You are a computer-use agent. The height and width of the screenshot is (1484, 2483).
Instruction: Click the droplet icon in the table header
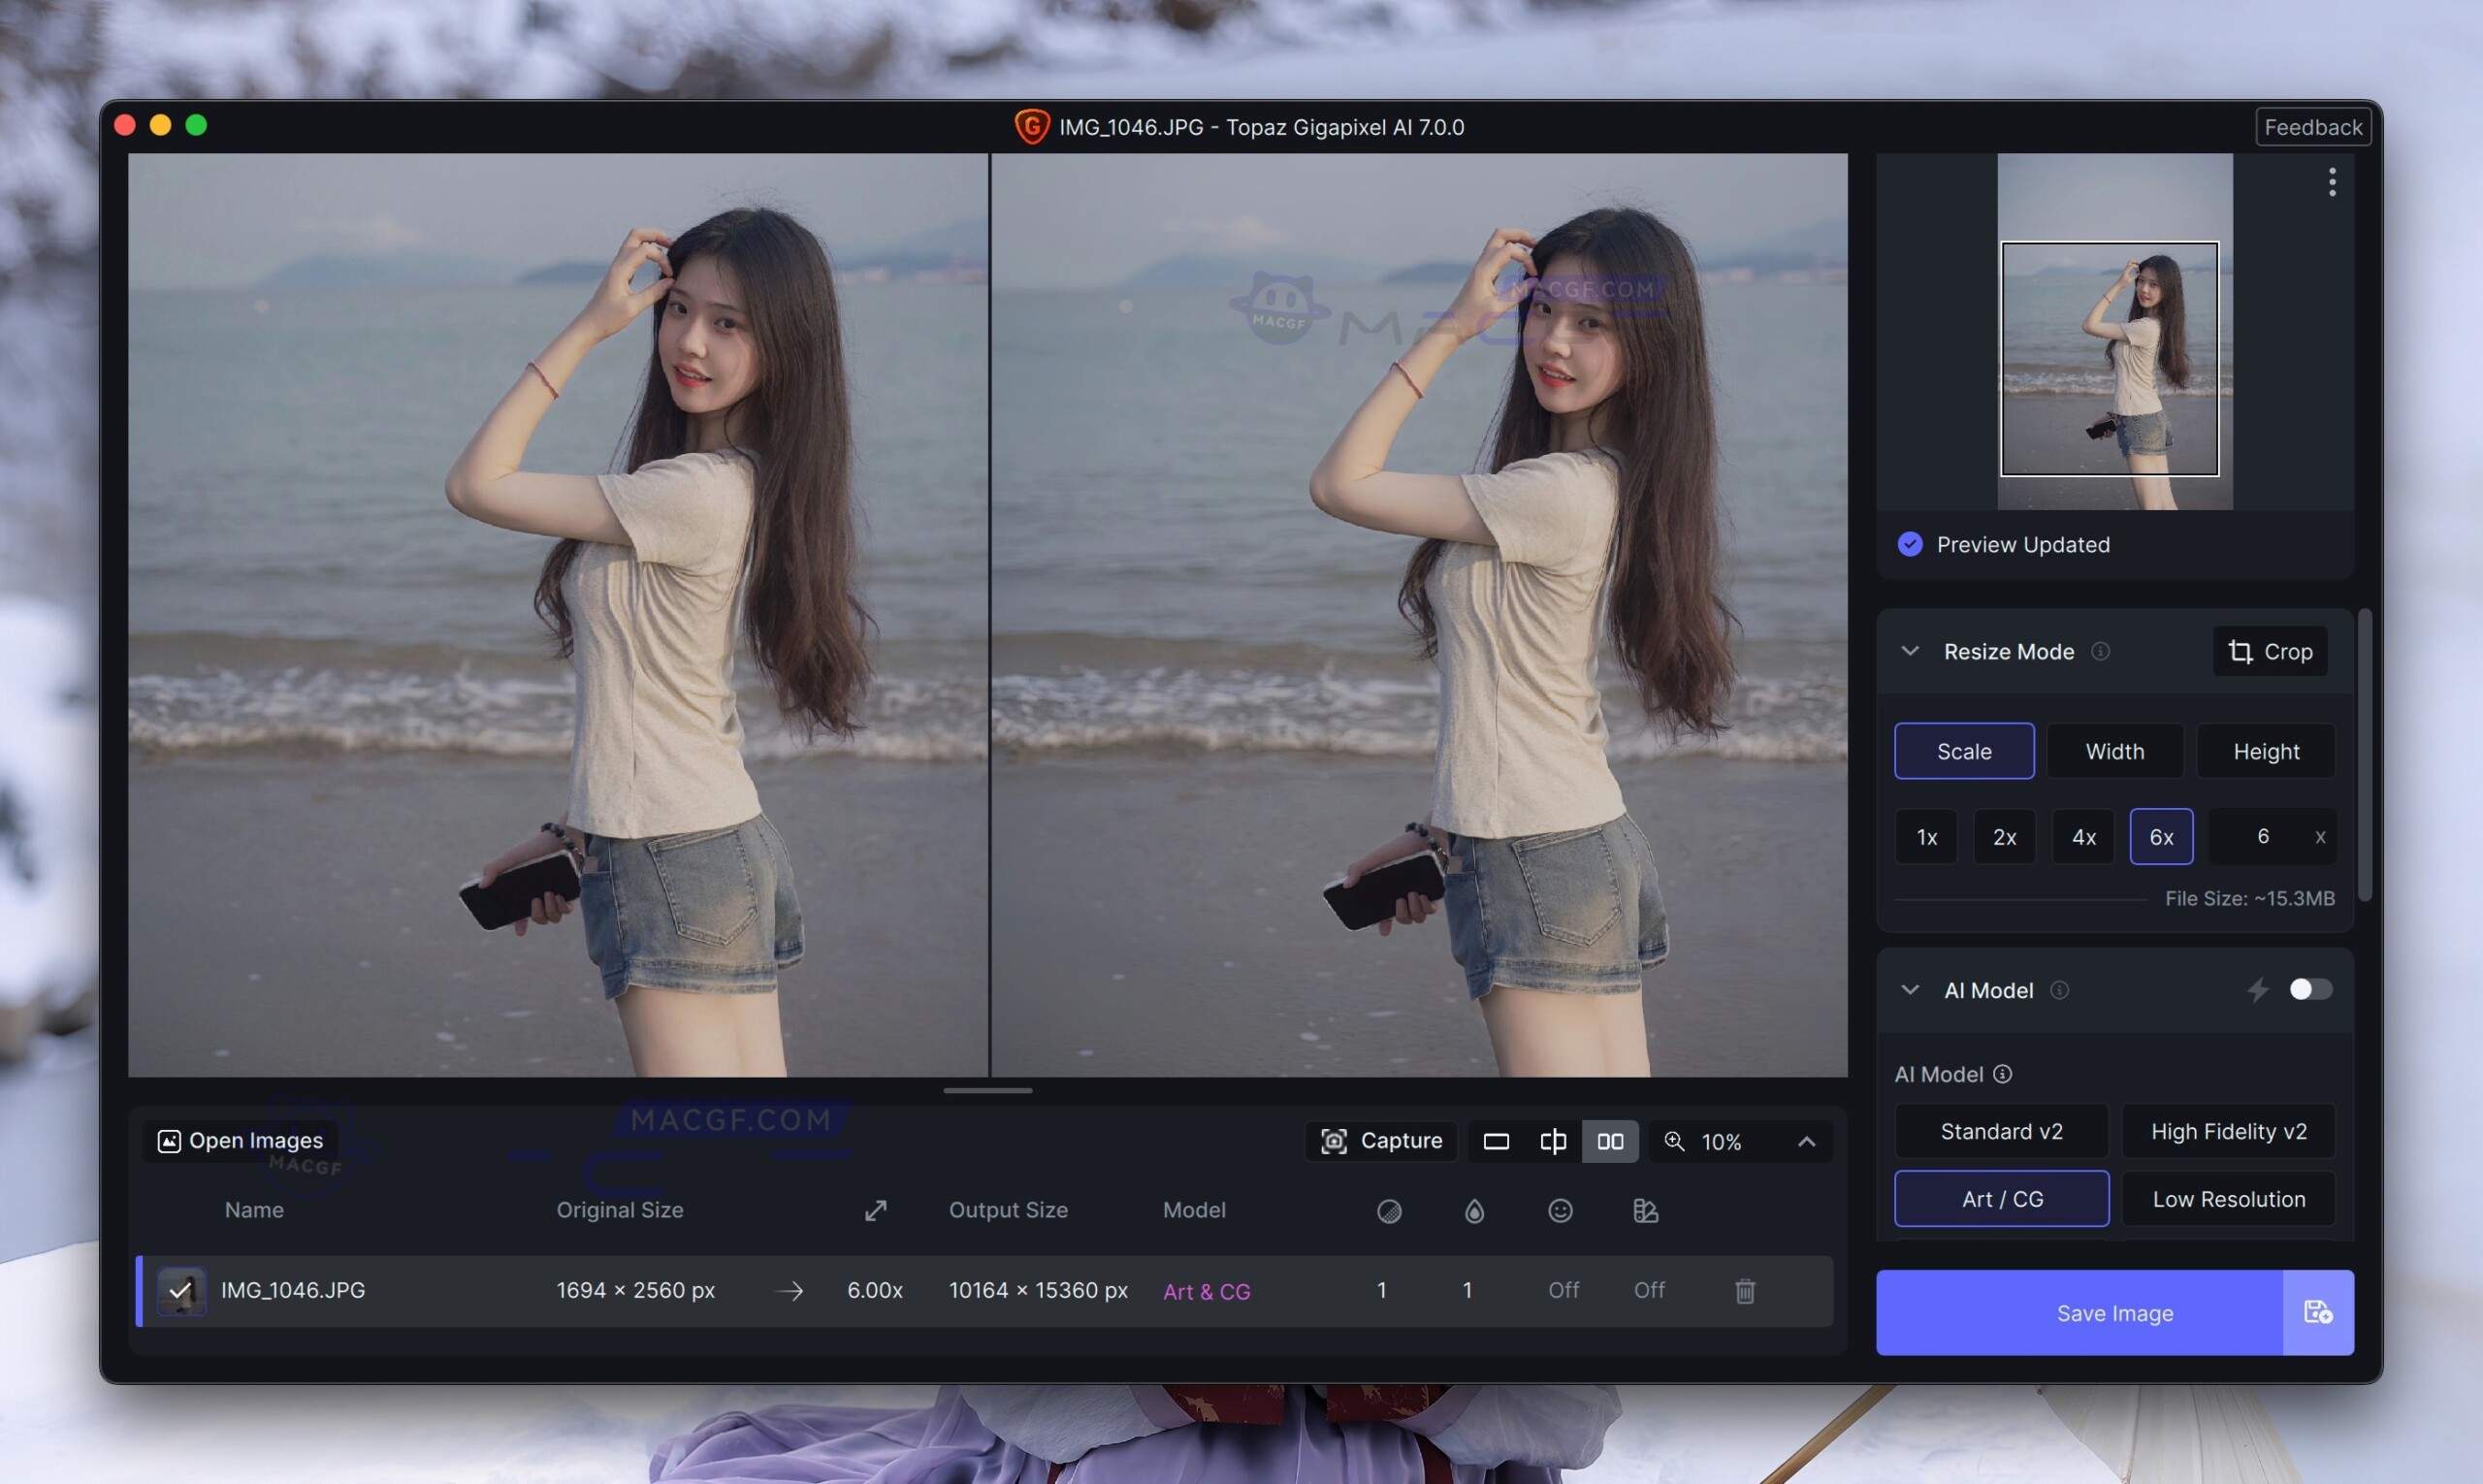click(1475, 1210)
